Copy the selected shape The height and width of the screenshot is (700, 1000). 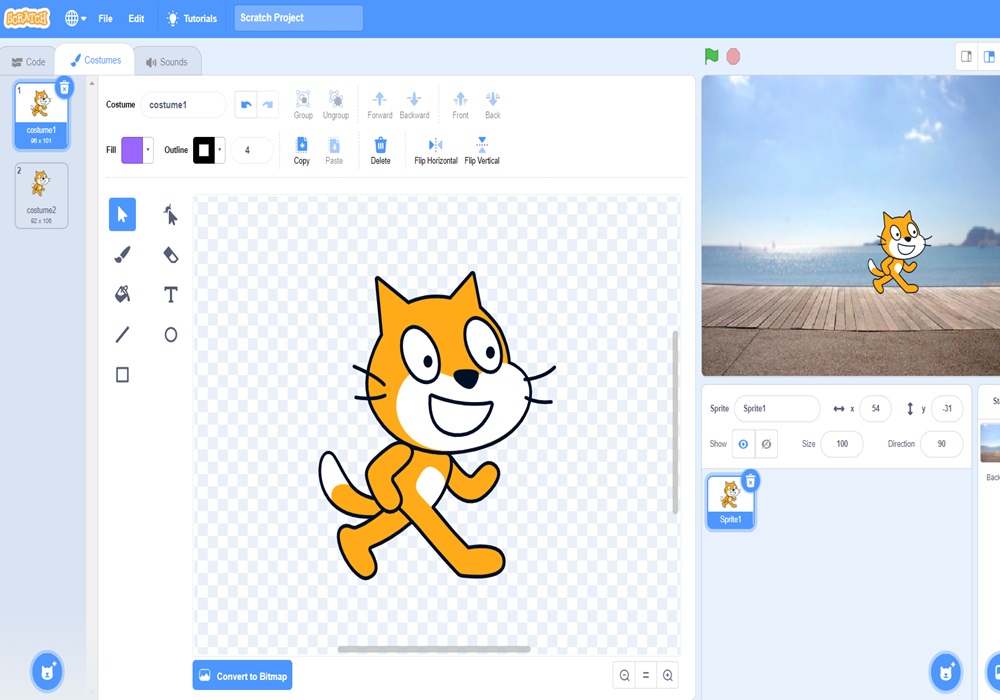coord(302,150)
